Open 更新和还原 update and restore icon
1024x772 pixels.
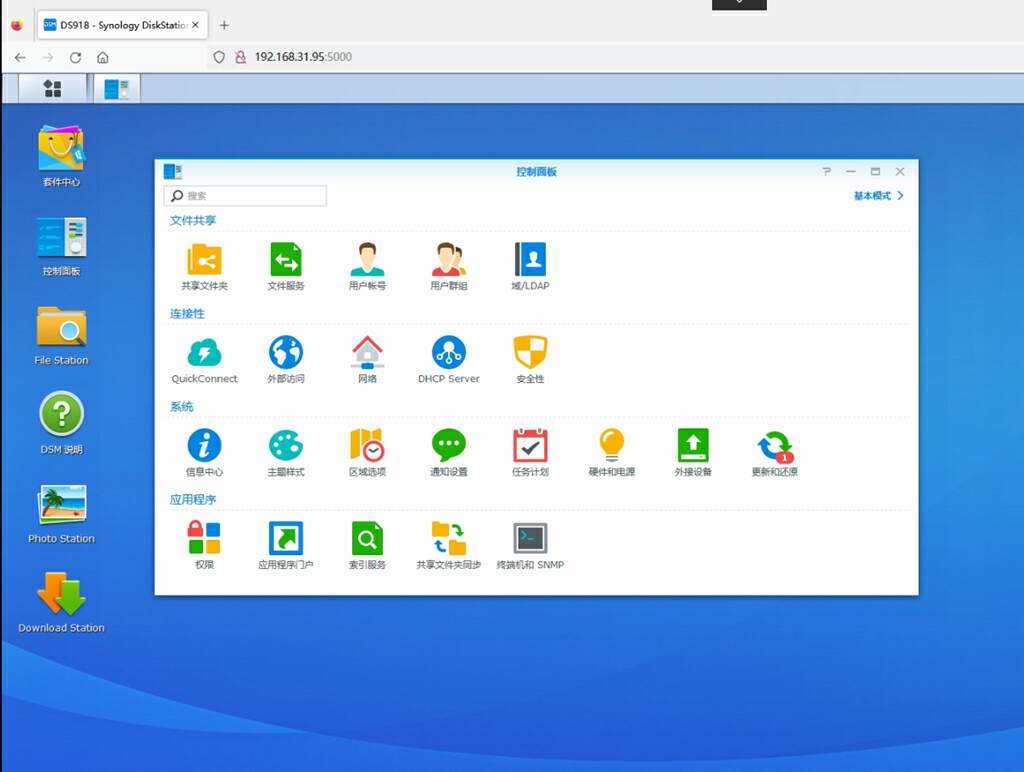click(774, 446)
